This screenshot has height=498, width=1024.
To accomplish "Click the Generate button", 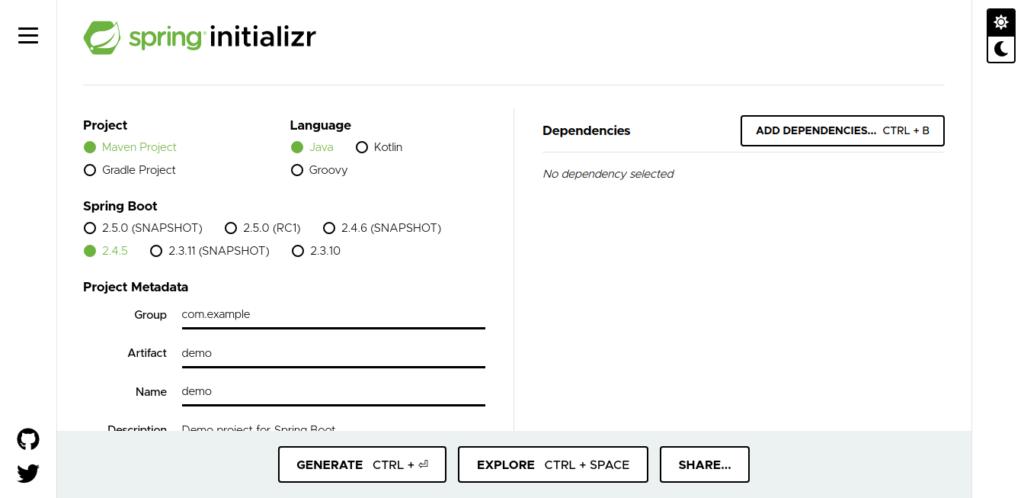I will tap(362, 465).
